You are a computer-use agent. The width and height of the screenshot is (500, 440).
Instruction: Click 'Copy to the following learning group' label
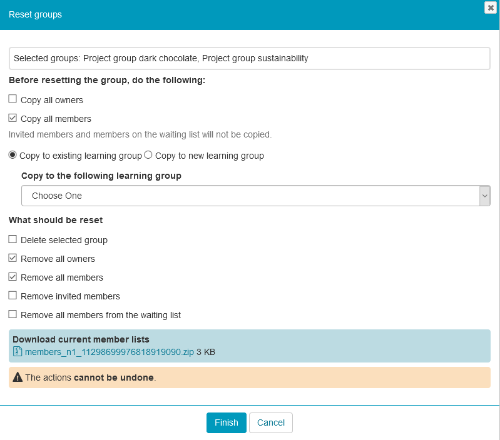point(101,176)
